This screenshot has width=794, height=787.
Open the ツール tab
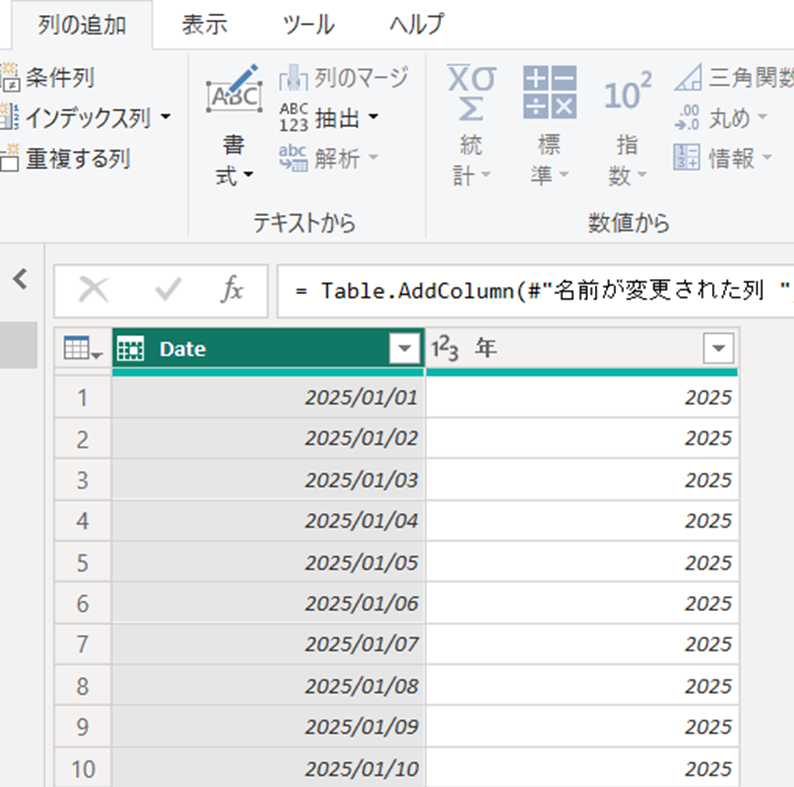click(x=308, y=25)
